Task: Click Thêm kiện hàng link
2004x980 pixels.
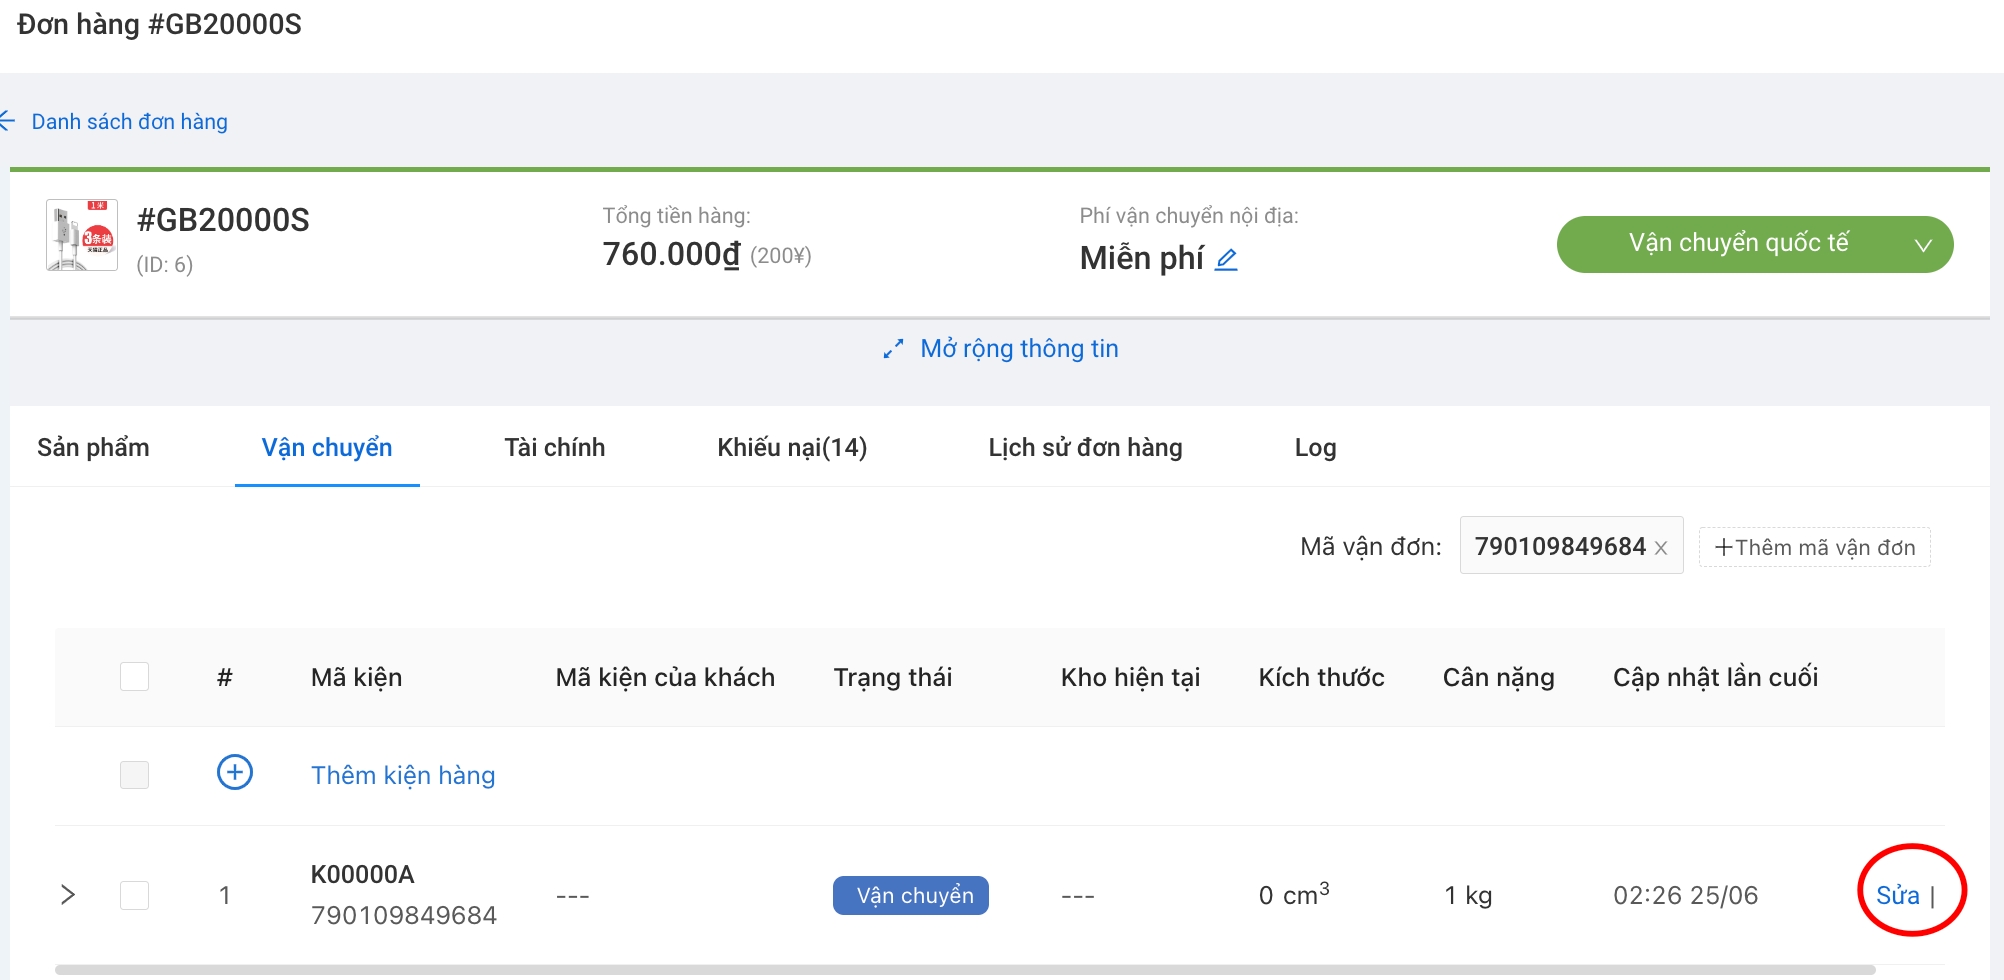Action: (403, 775)
